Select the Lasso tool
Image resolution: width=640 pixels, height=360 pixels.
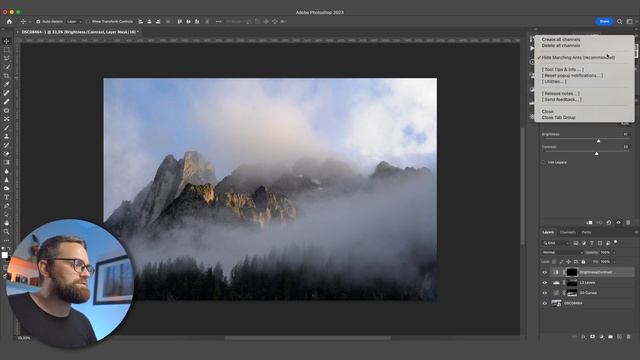point(7,58)
